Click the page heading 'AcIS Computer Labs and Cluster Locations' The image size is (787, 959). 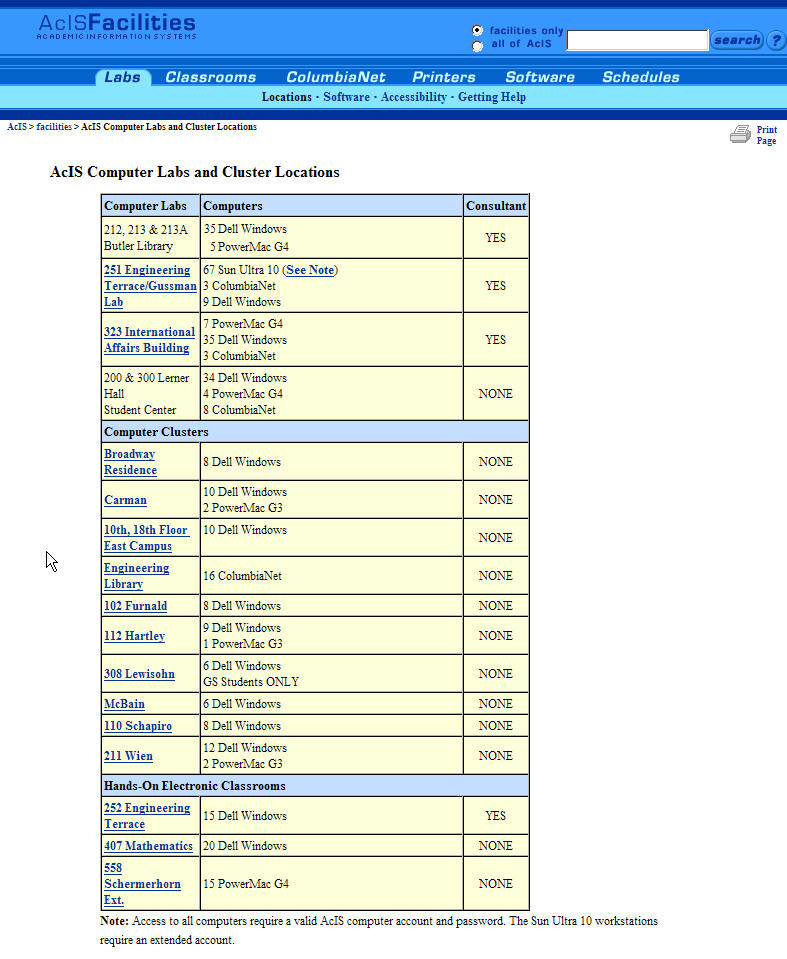[194, 172]
